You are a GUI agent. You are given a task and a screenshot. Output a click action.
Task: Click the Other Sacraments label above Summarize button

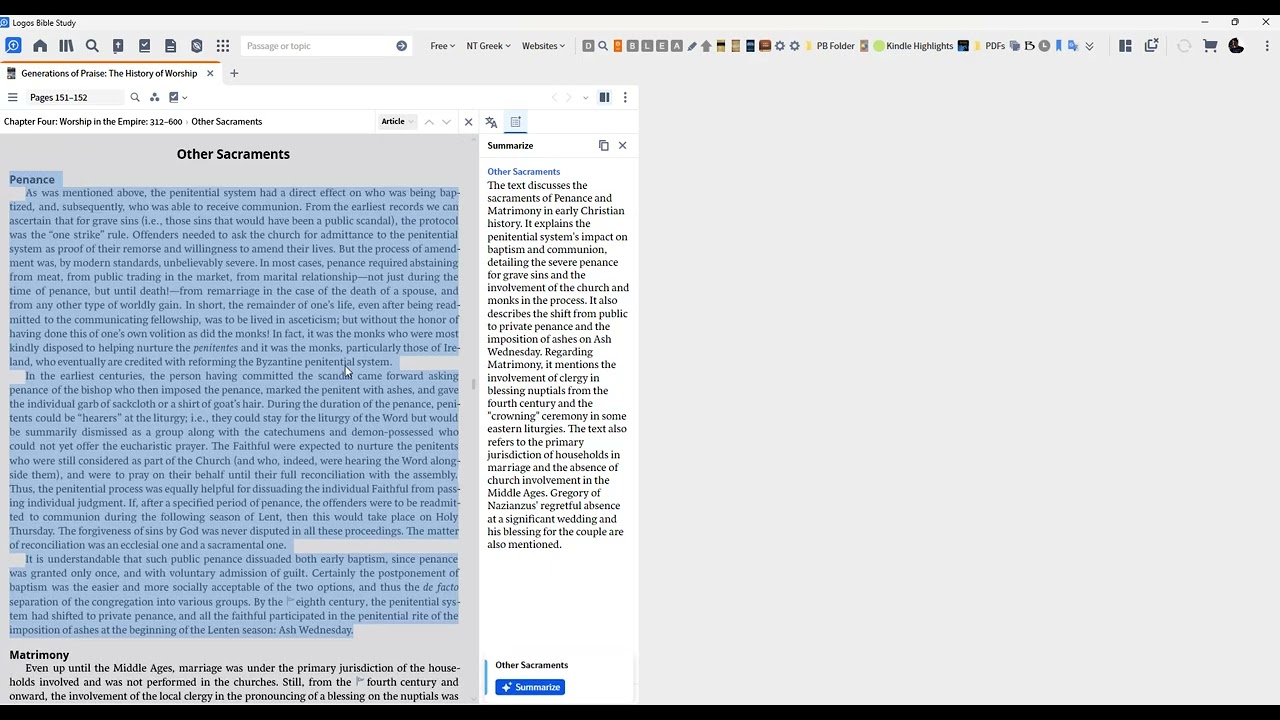pyautogui.click(x=532, y=665)
